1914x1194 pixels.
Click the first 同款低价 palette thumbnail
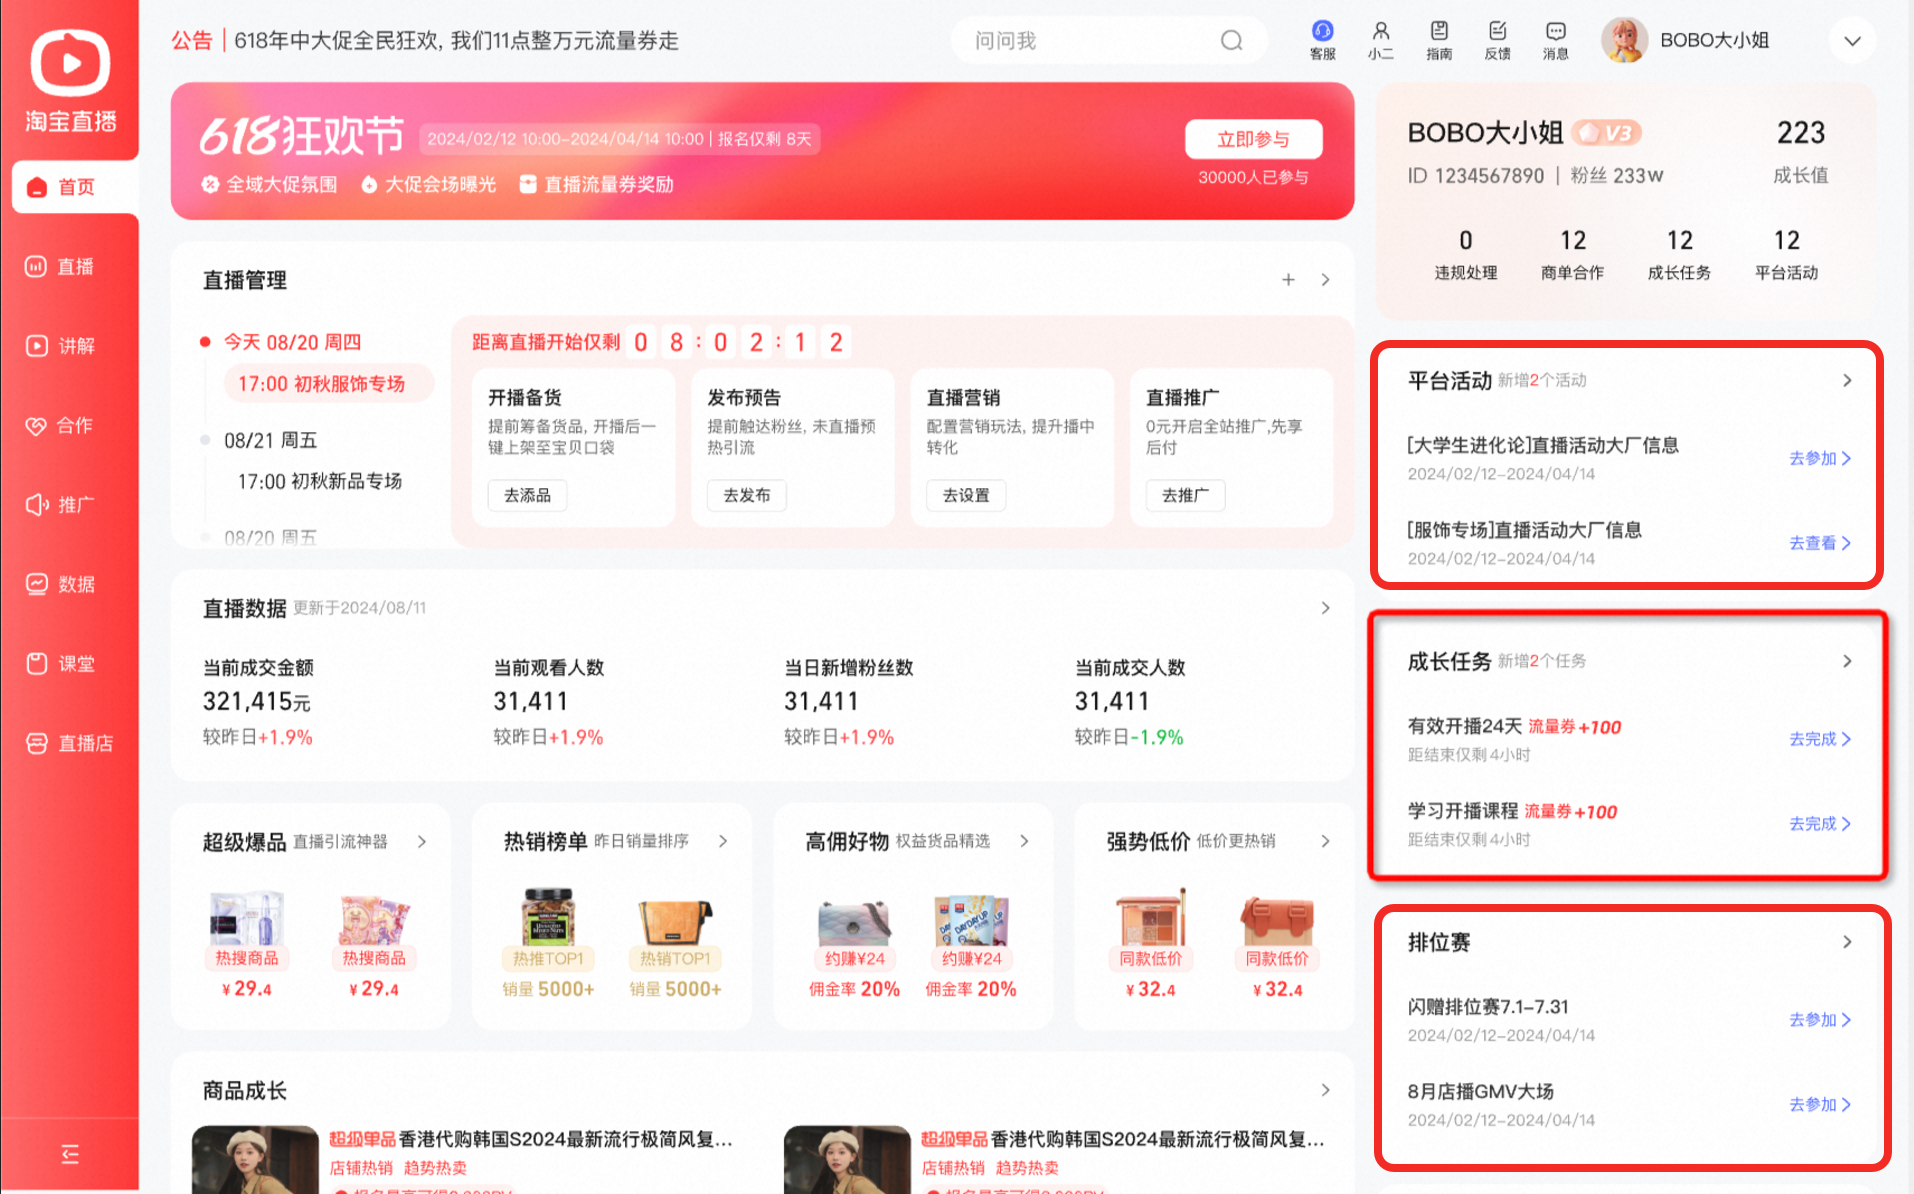coord(1151,916)
